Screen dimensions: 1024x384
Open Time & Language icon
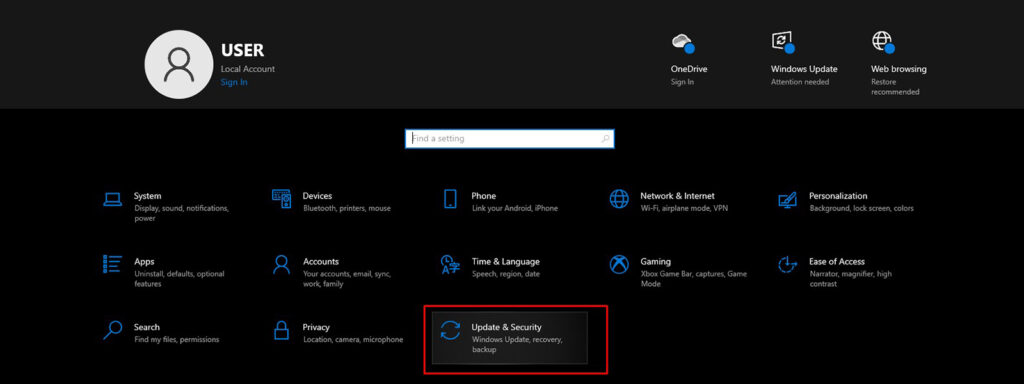click(450, 264)
